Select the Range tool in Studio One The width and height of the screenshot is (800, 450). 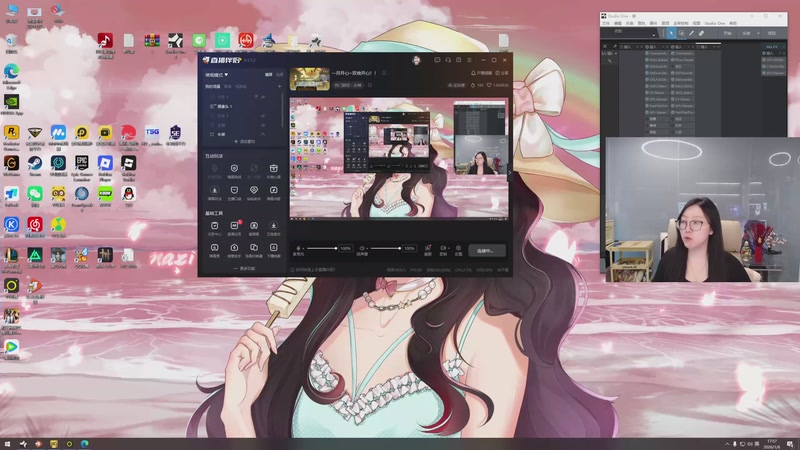(x=682, y=33)
